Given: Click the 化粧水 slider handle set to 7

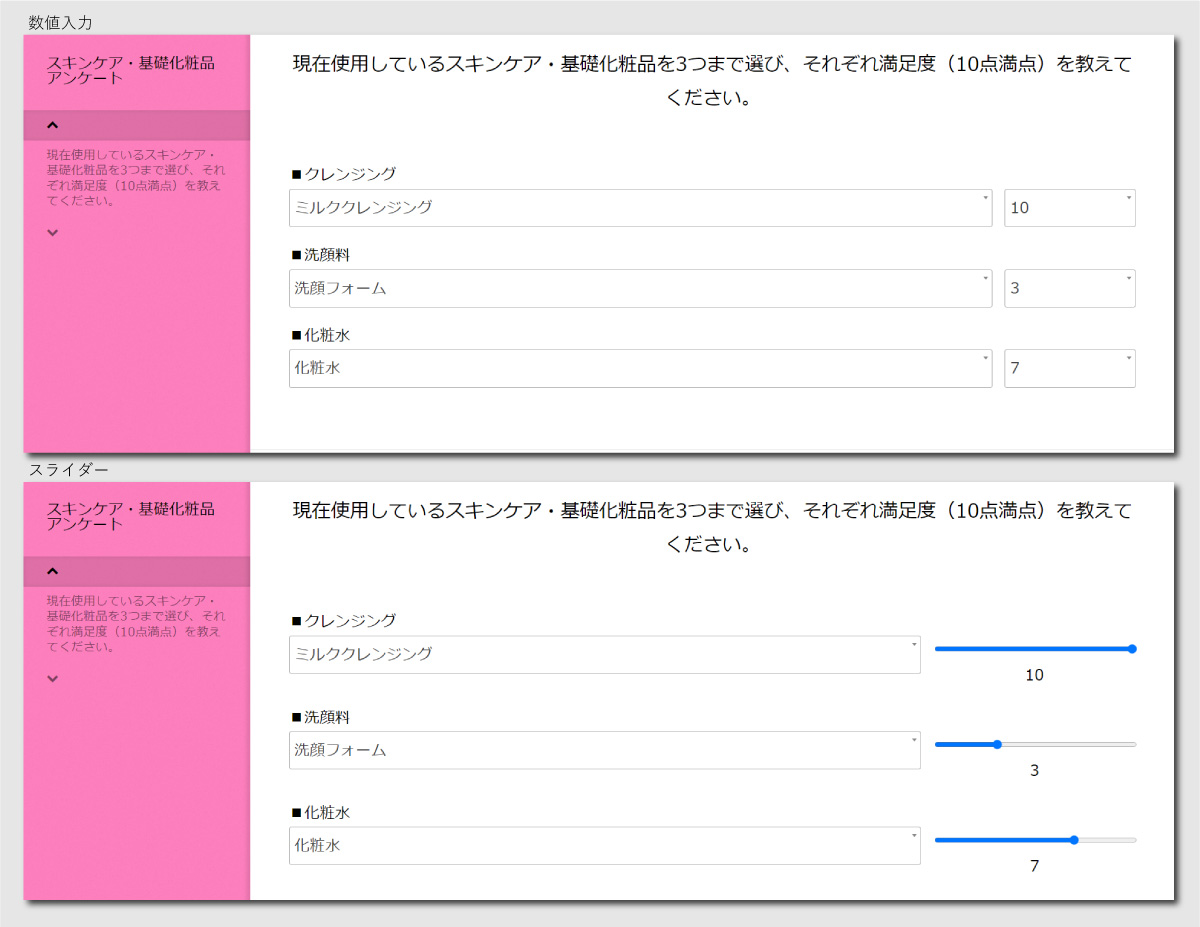Looking at the screenshot, I should click(1074, 840).
